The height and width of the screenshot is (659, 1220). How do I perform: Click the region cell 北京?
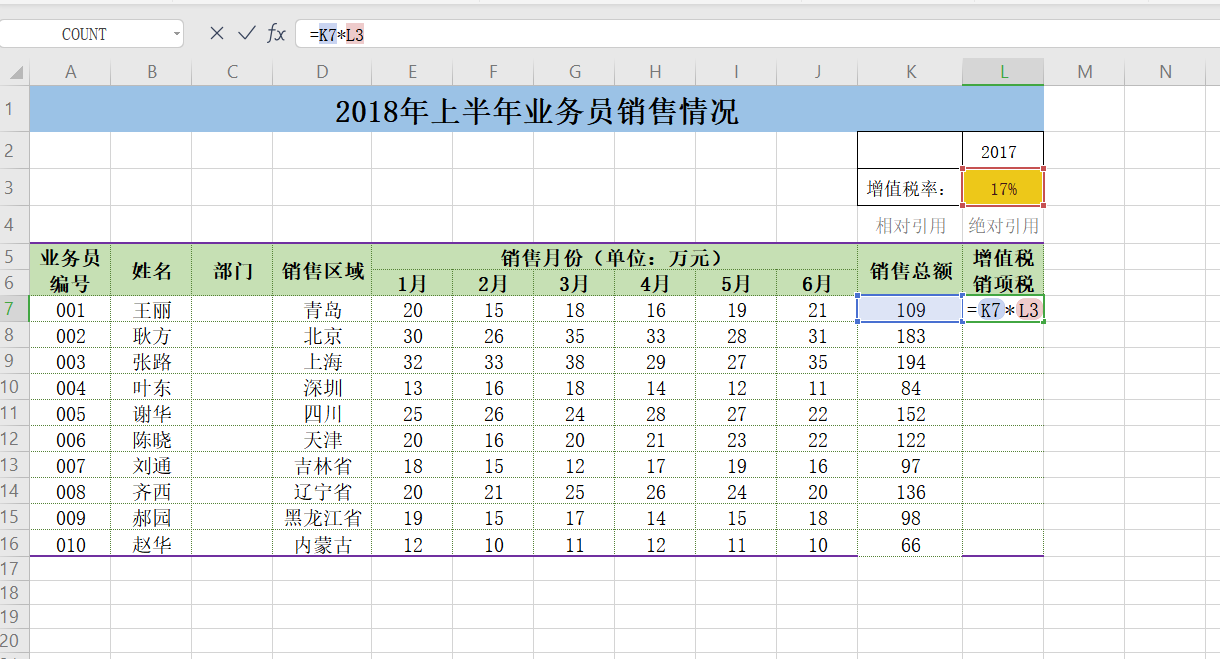pos(322,336)
